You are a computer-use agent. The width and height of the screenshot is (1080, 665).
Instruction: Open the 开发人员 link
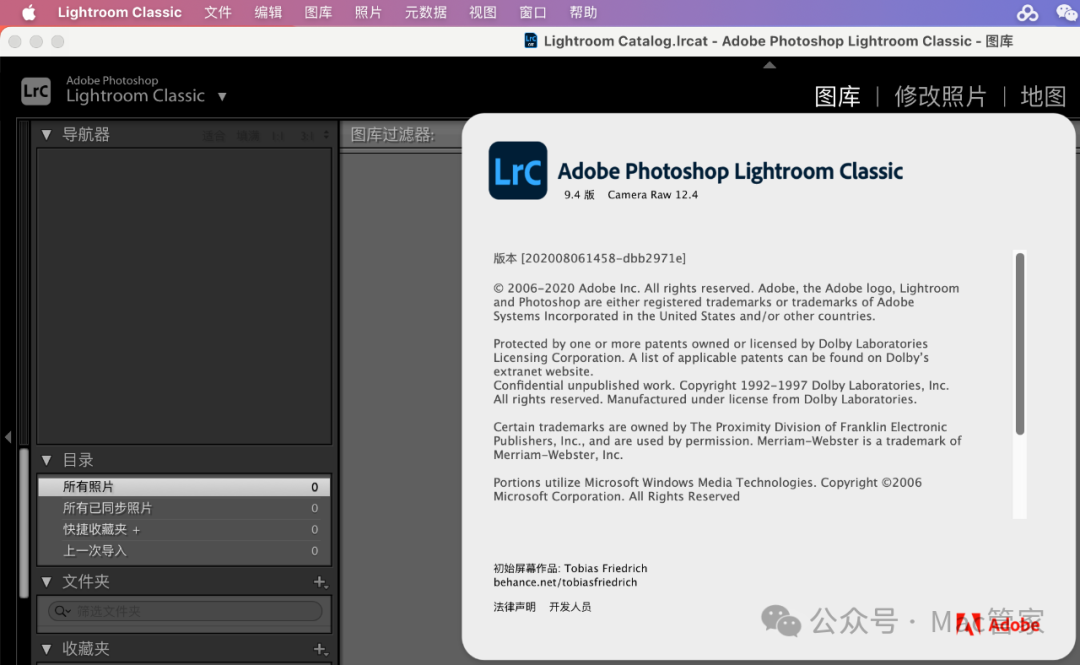[570, 606]
